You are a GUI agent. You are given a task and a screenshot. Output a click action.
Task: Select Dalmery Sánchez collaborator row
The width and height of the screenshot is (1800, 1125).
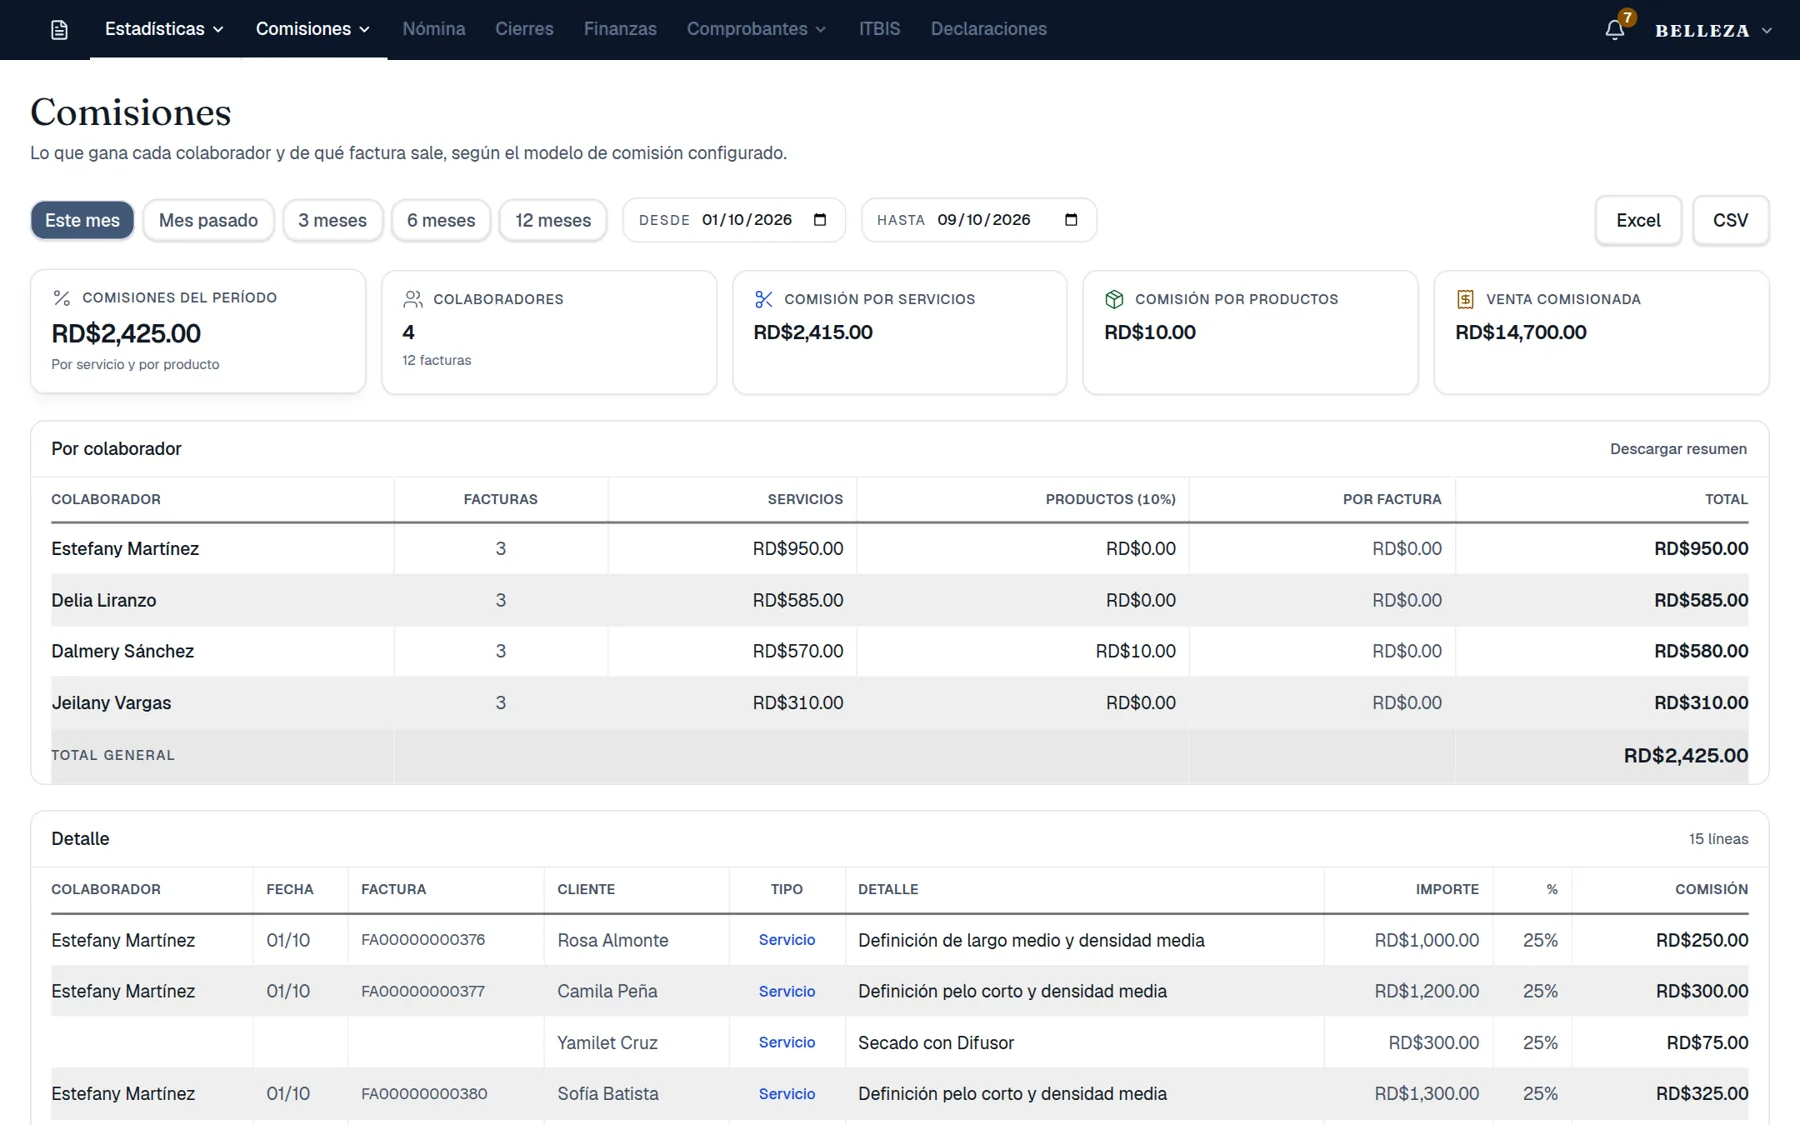(x=900, y=651)
